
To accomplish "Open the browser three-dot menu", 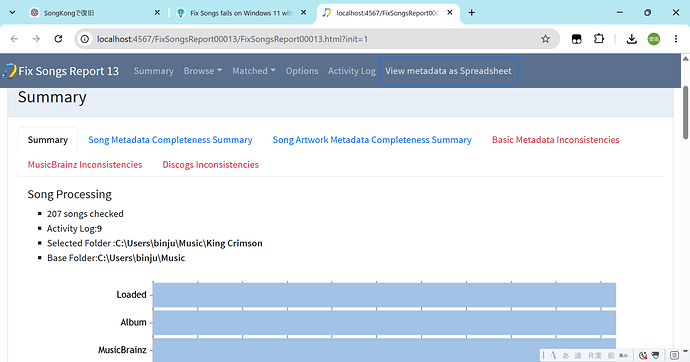I will tap(676, 39).
